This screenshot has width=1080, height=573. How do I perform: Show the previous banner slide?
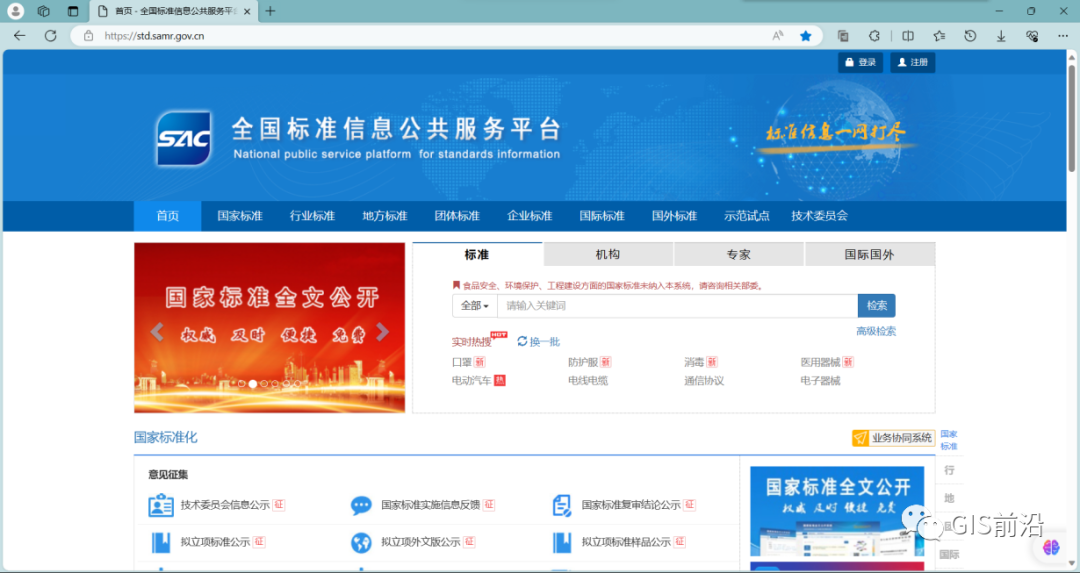click(x=156, y=333)
